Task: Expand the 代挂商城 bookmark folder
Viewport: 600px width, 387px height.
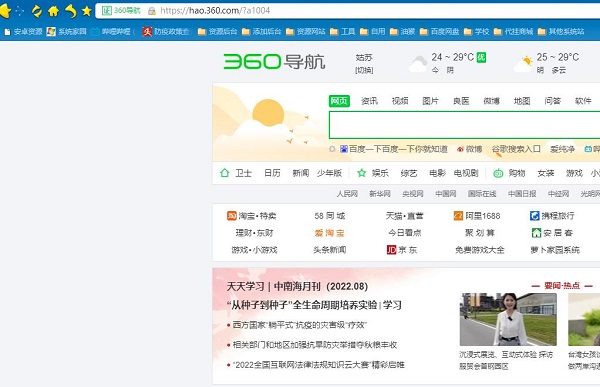Action: coord(514,32)
